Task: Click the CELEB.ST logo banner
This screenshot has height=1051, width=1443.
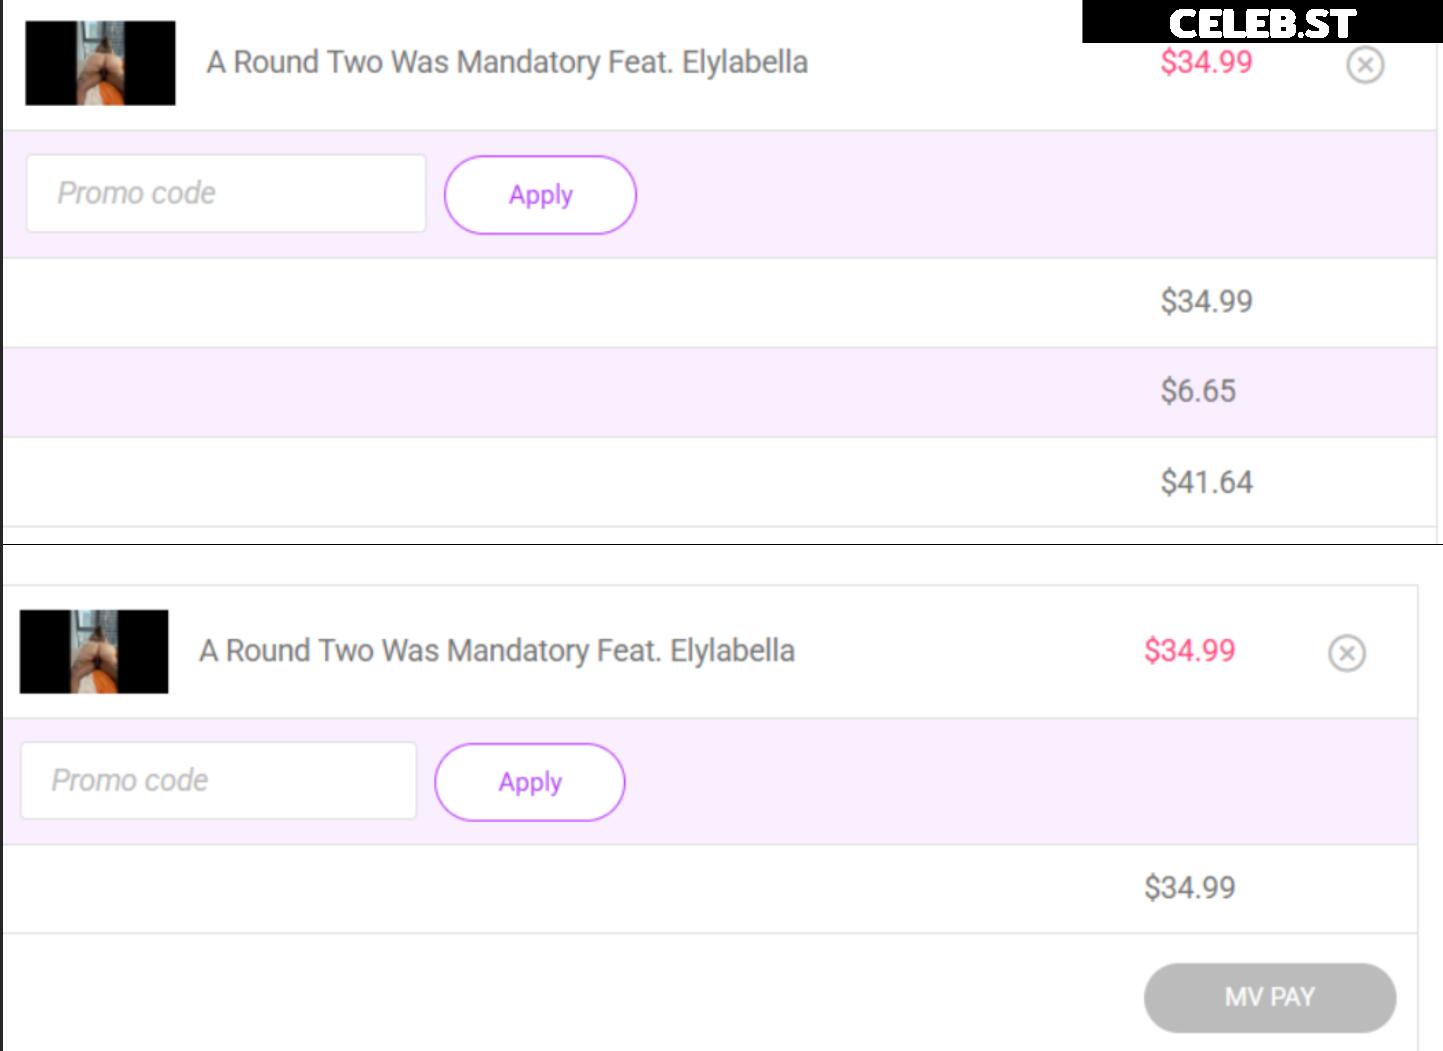Action: pos(1262,22)
